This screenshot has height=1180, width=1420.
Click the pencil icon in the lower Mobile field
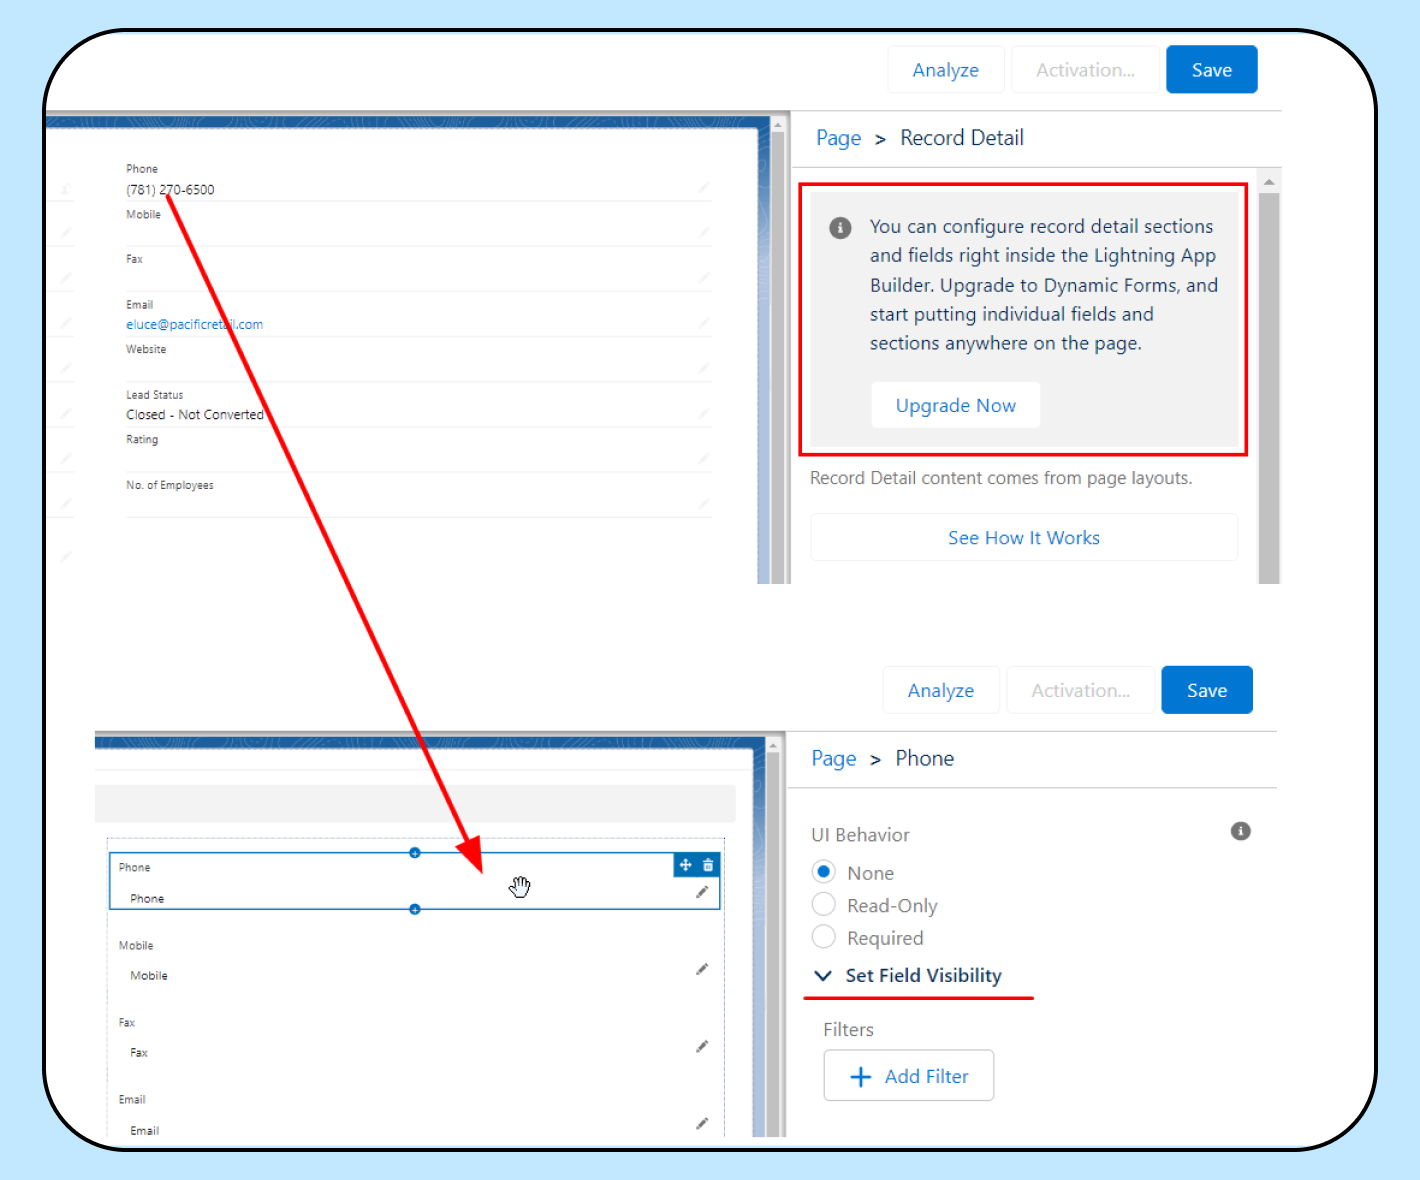click(x=702, y=969)
